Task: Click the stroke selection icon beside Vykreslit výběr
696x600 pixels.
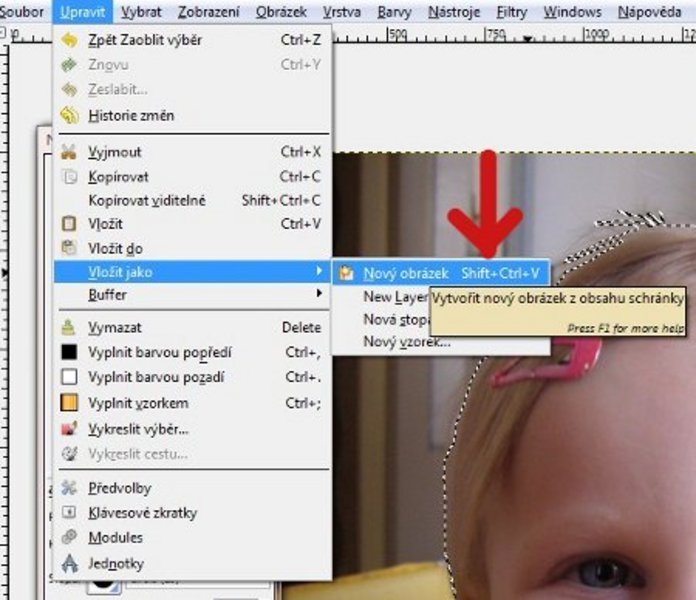Action: tap(69, 429)
